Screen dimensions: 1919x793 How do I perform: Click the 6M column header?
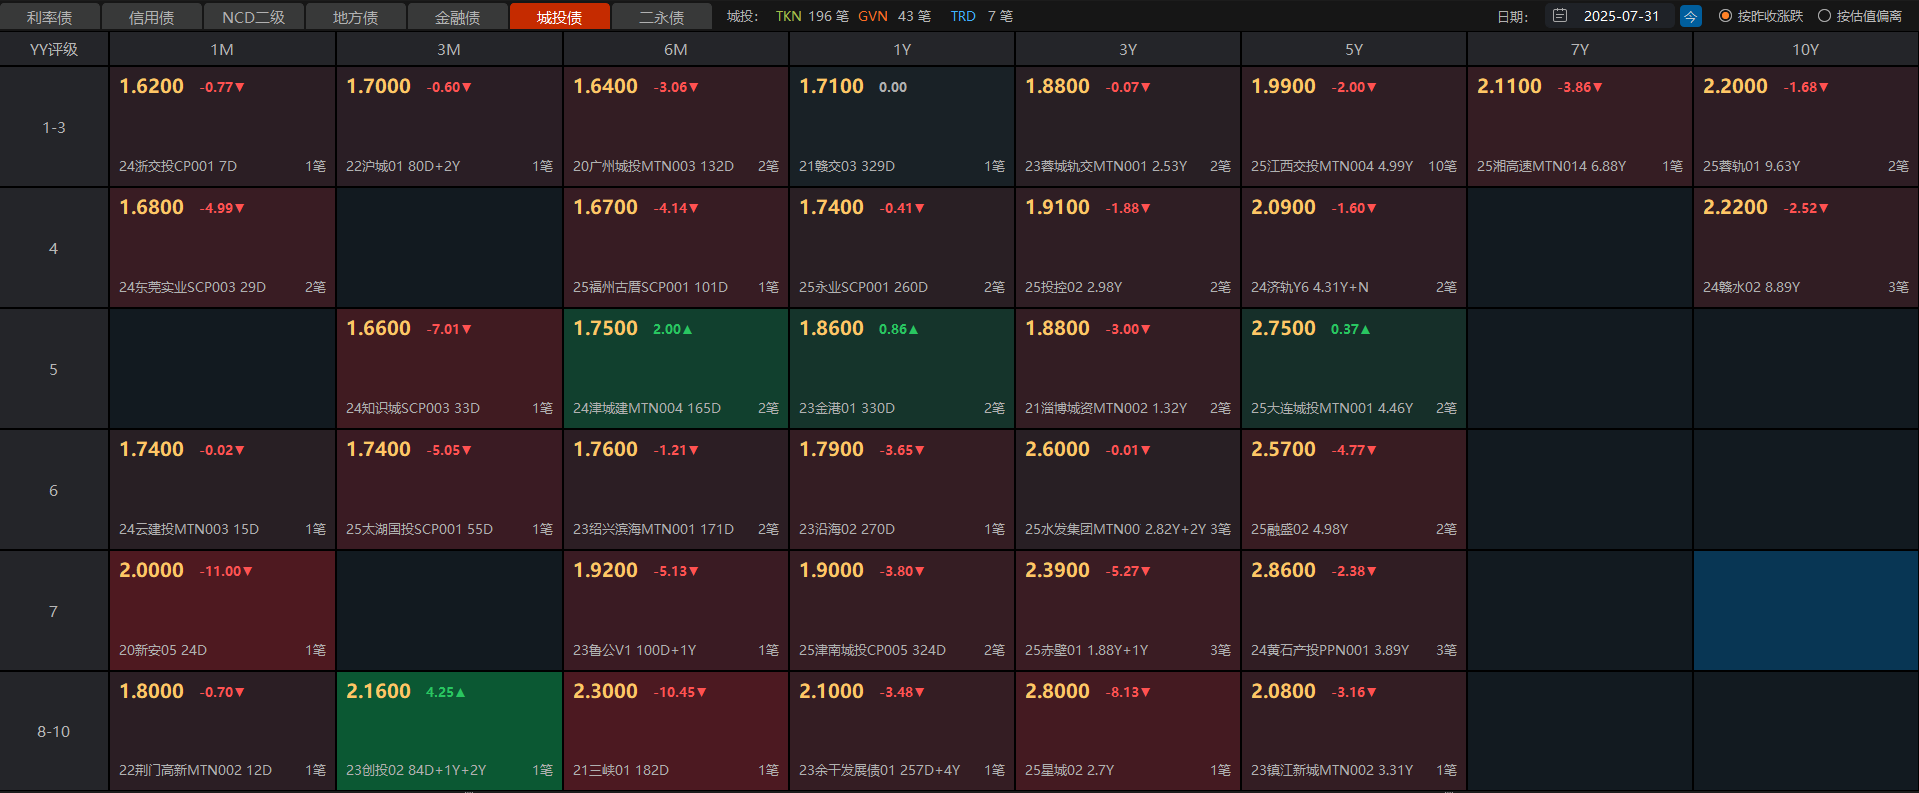[676, 49]
